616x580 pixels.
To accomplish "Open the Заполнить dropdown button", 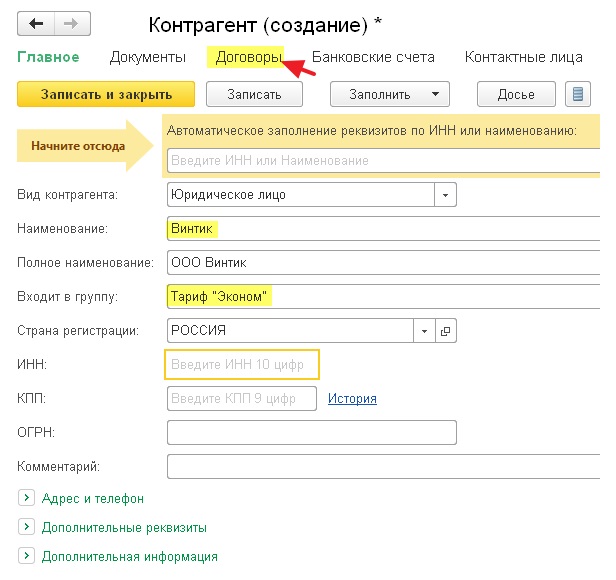I will click(x=390, y=94).
